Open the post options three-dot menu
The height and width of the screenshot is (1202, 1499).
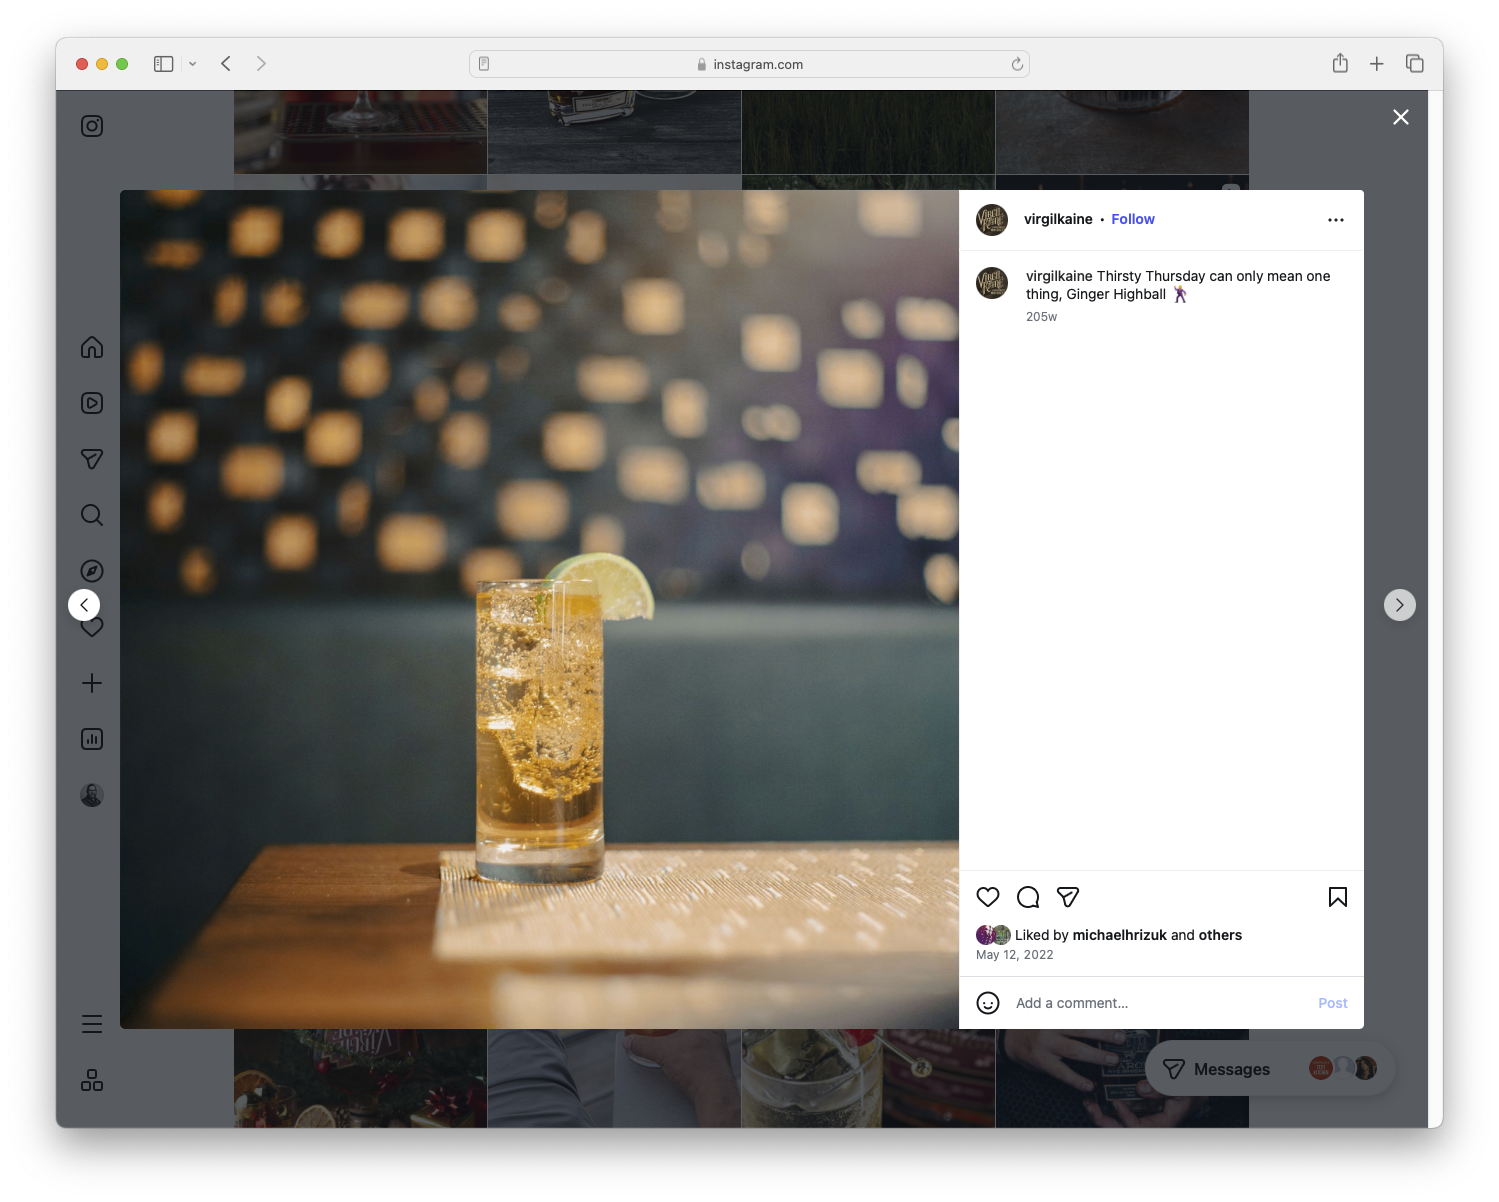(1336, 219)
